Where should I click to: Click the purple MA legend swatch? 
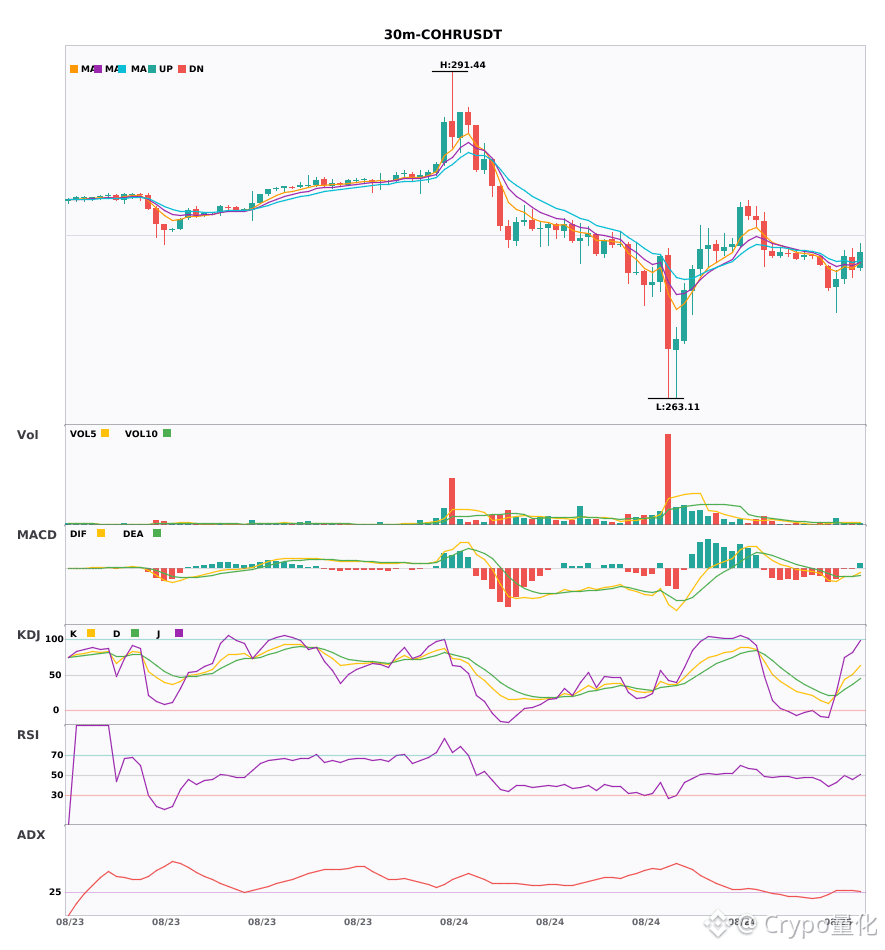(x=98, y=69)
